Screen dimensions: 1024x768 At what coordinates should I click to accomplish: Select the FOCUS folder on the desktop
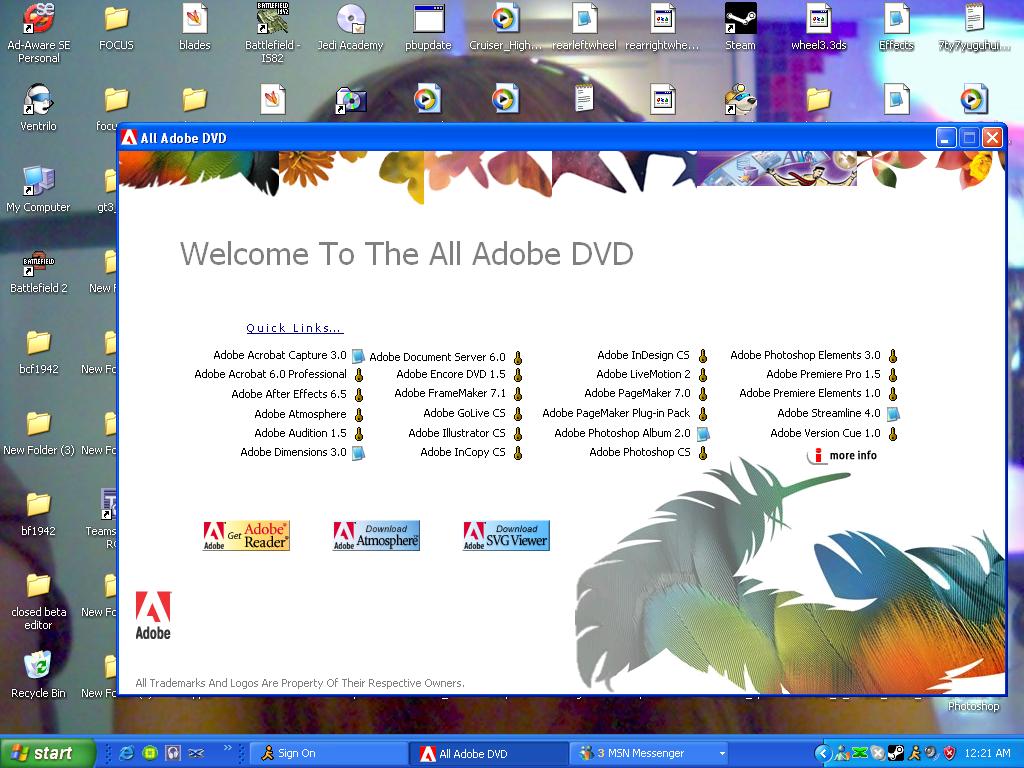click(x=116, y=27)
